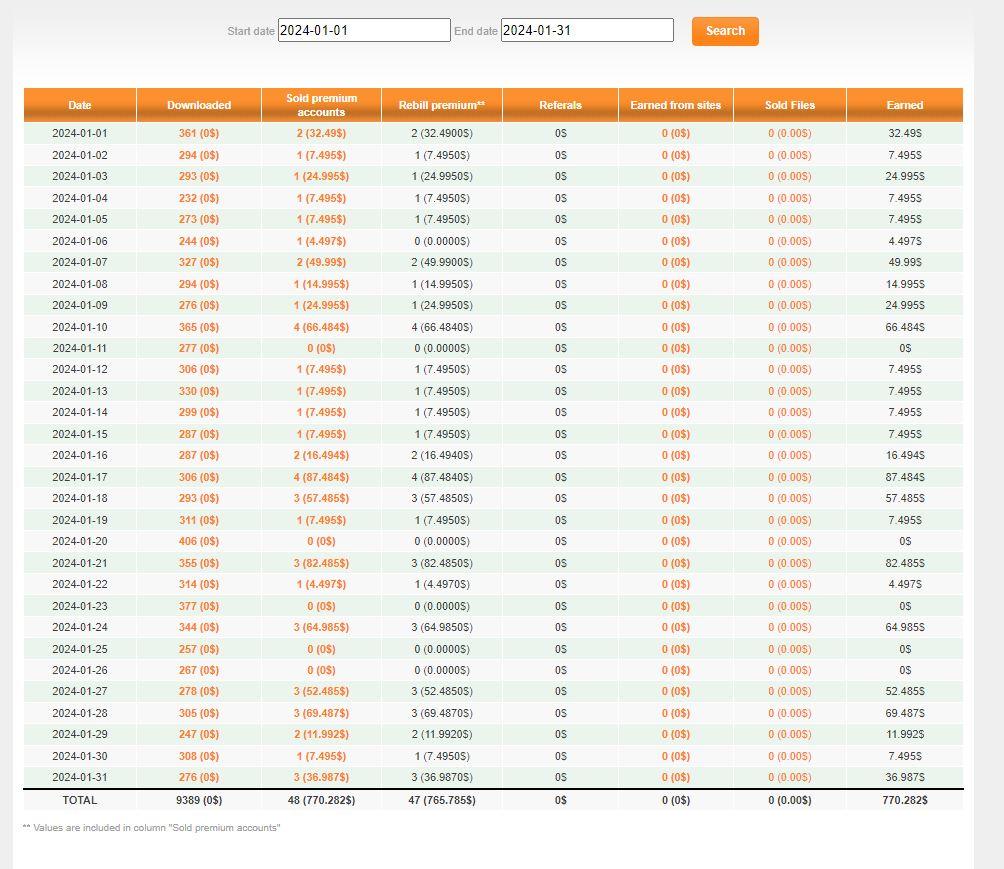This screenshot has height=869, width=1004.
Task: Click the Rebill premium column header
Action: coord(441,105)
